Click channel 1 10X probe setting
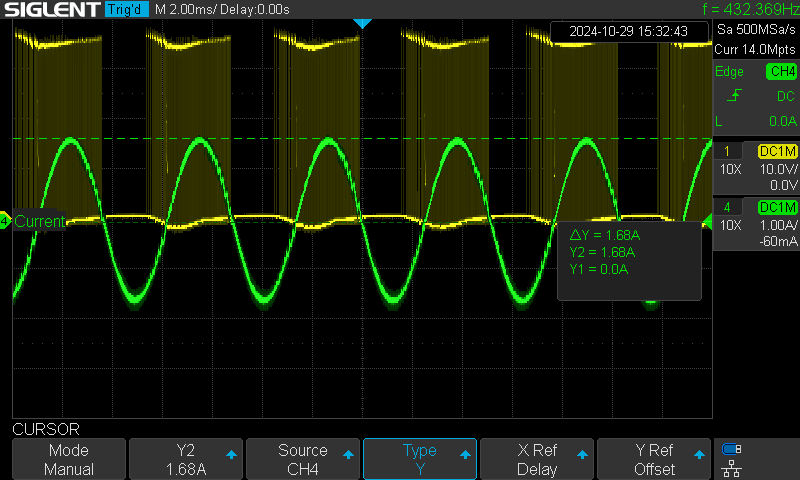800x480 pixels. 731,169
